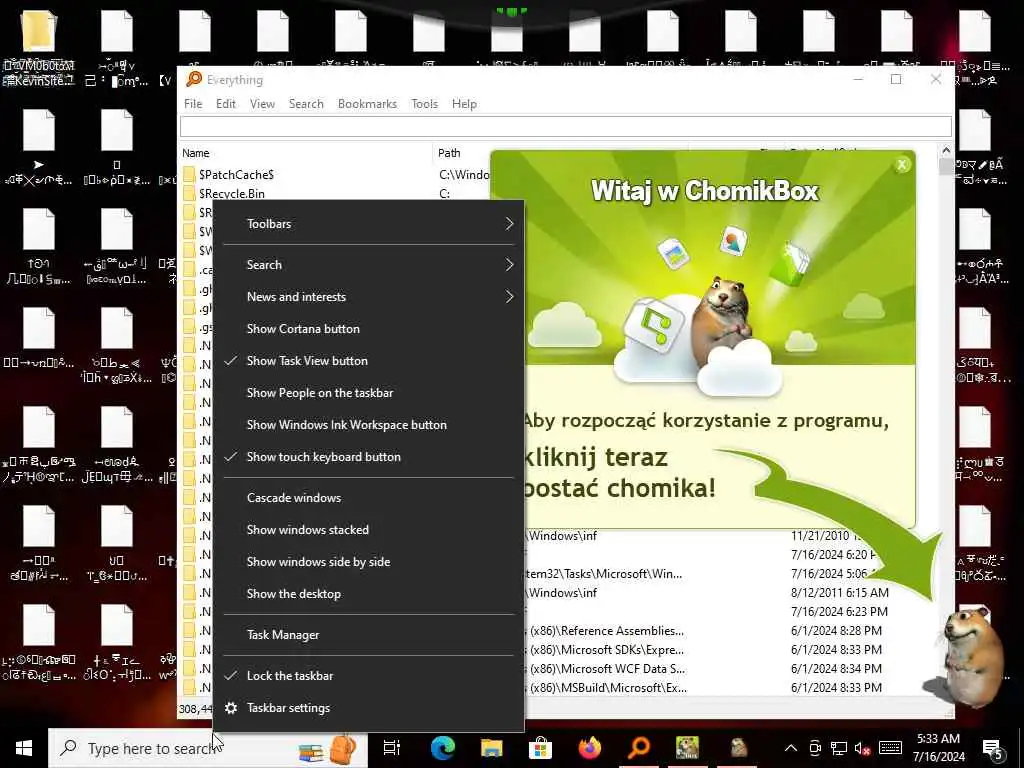Open network status in the system tray
The width and height of the screenshot is (1024, 768).
point(839,748)
